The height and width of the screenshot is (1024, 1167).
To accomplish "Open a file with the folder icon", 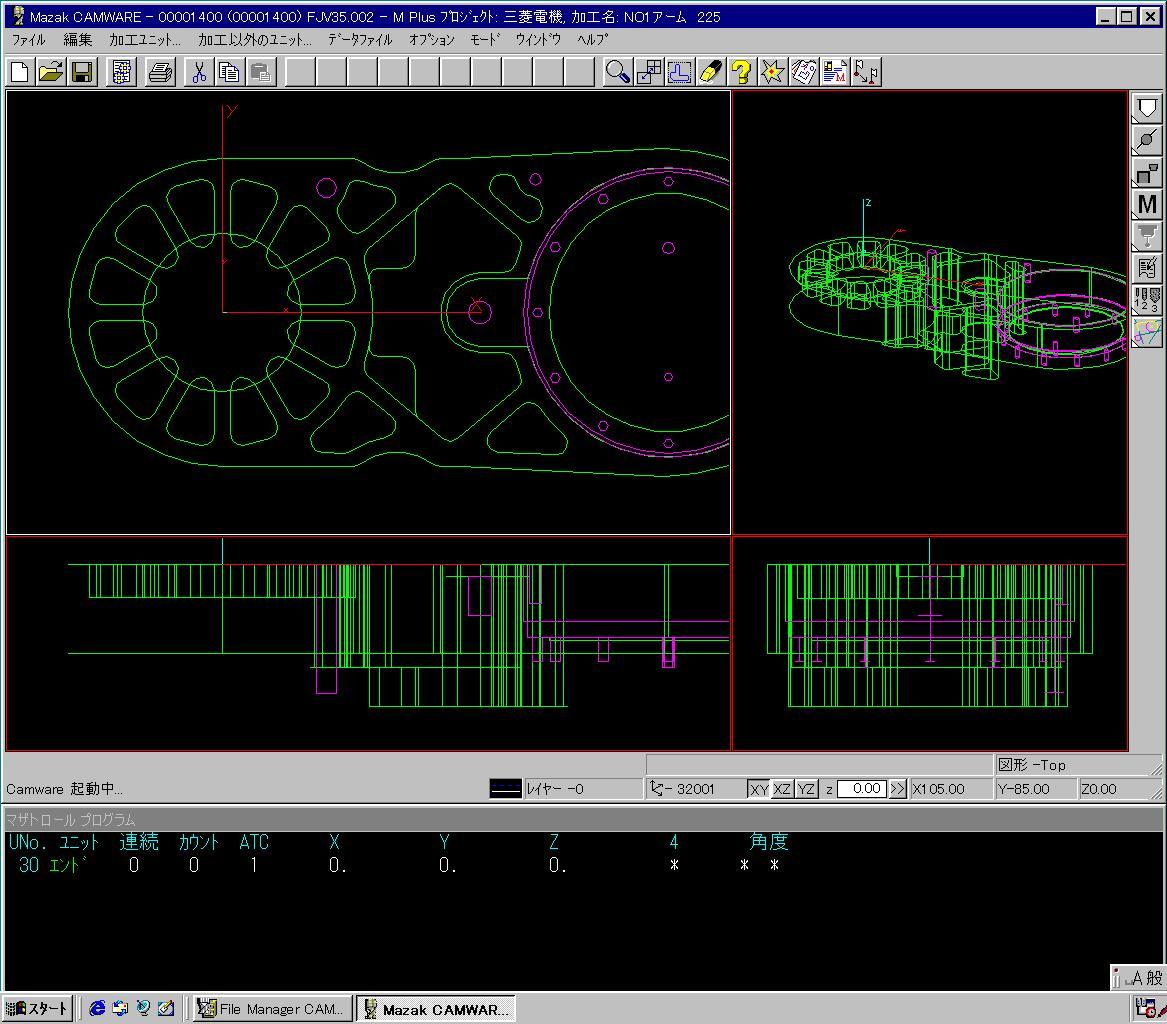I will click(x=51, y=72).
